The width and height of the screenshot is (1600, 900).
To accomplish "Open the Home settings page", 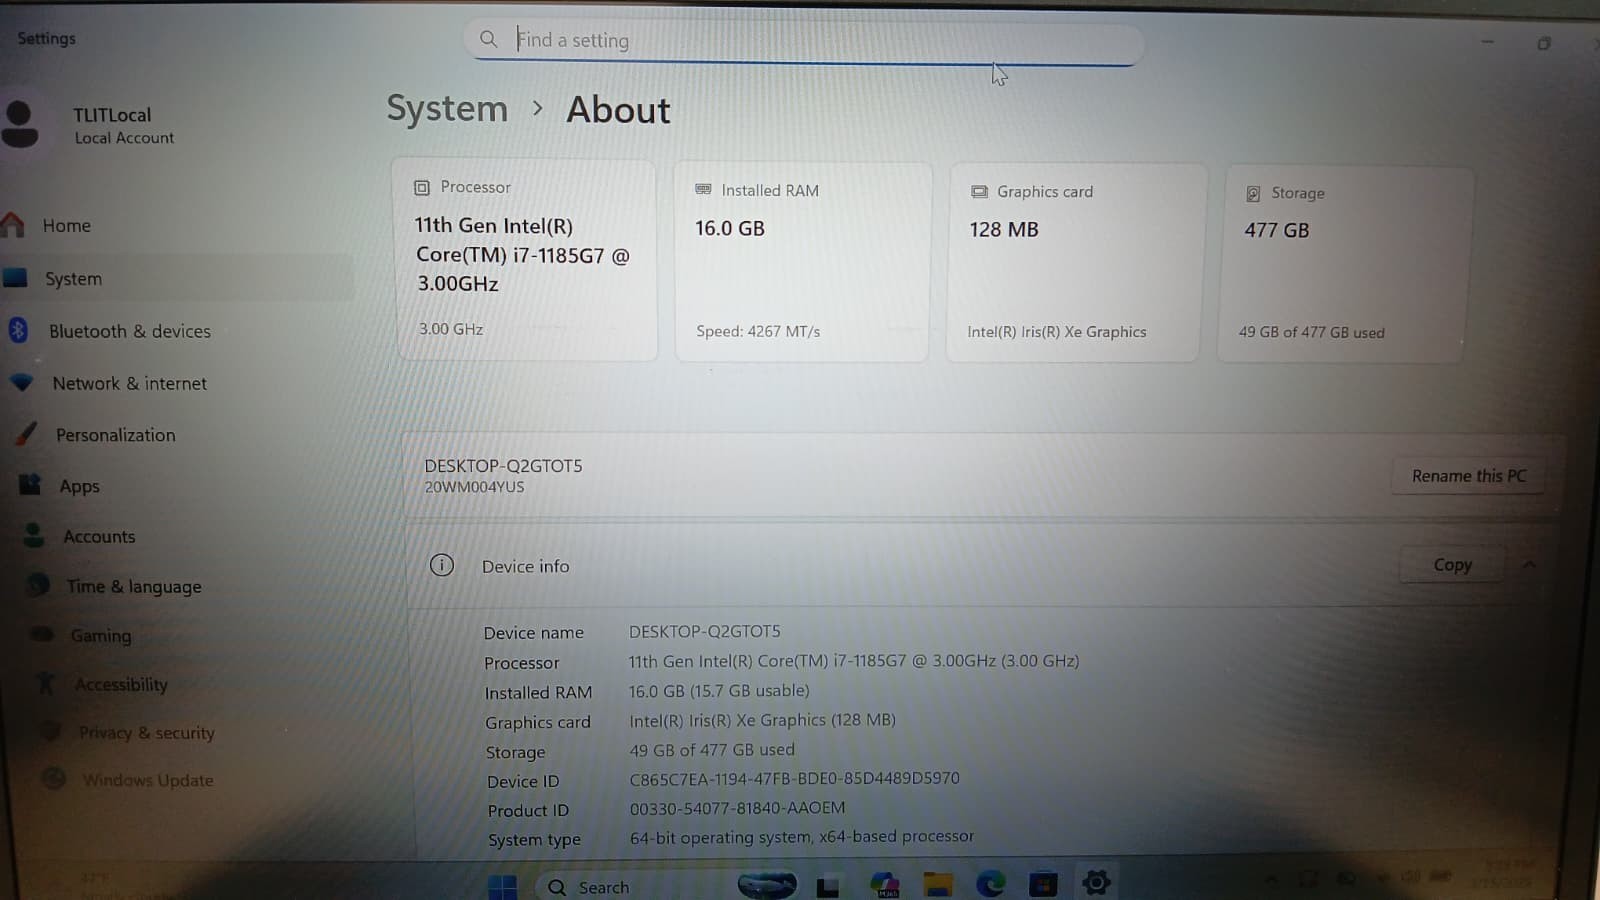I will point(66,226).
